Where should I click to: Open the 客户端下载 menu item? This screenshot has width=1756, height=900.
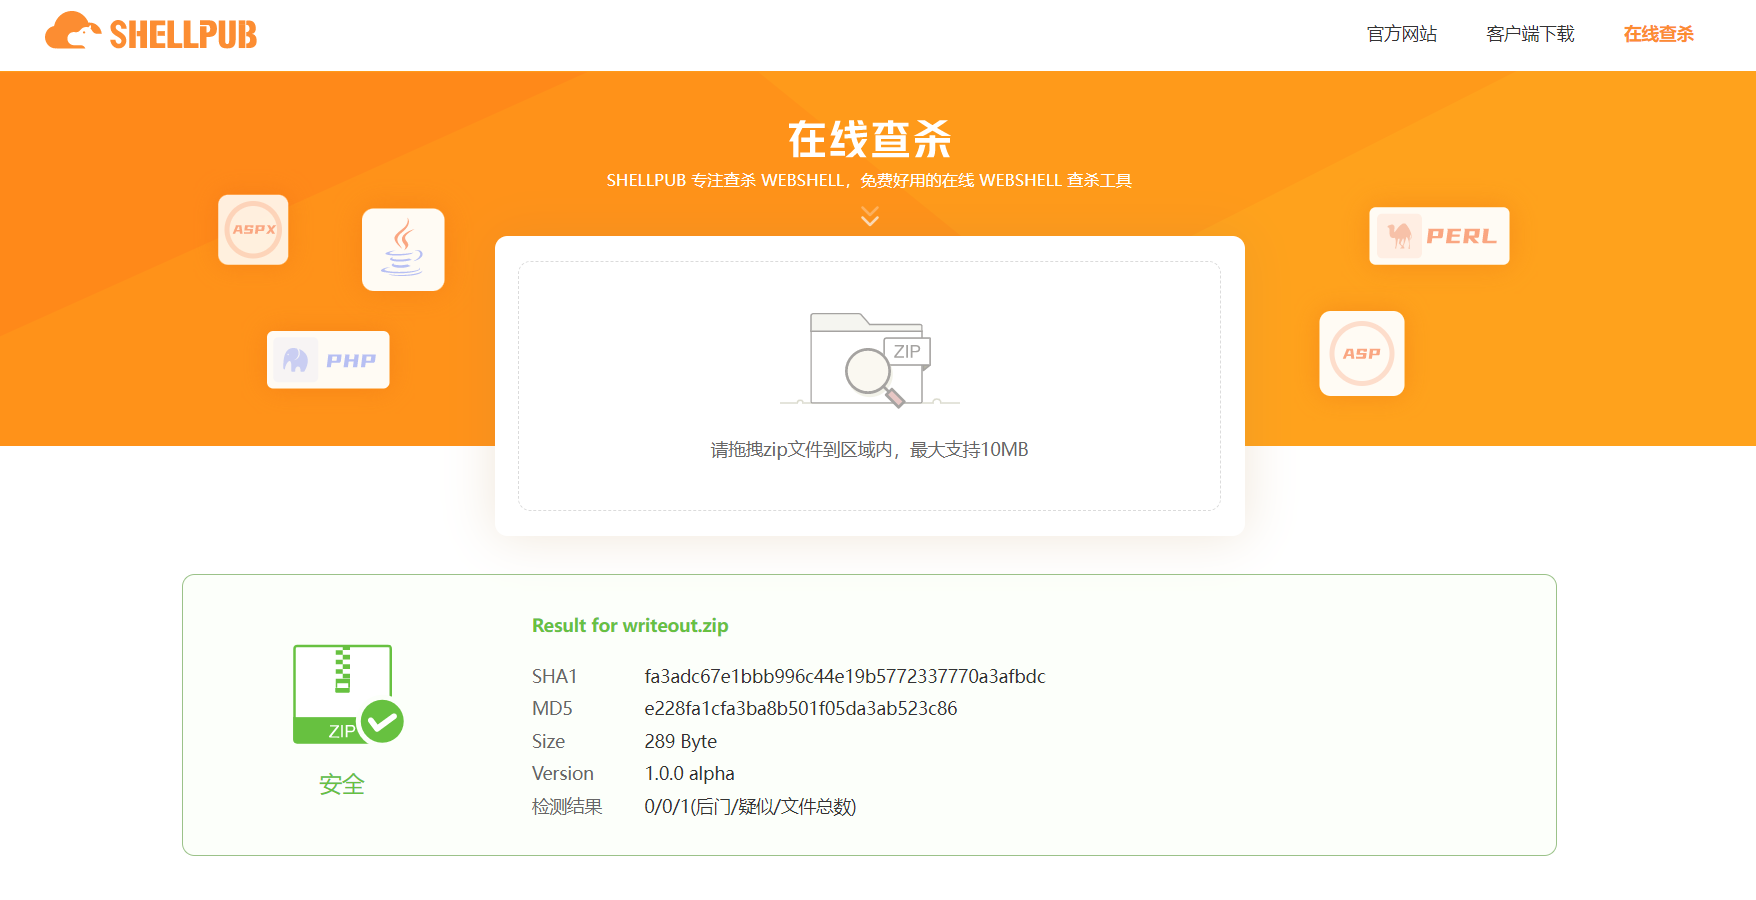point(1529,33)
